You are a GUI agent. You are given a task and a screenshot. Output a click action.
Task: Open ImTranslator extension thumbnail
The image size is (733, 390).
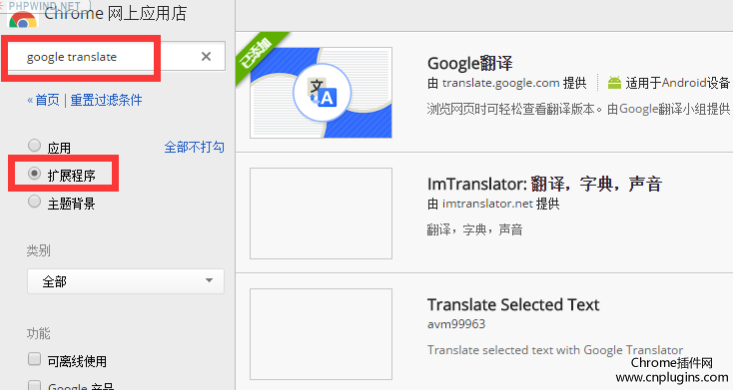point(321,213)
